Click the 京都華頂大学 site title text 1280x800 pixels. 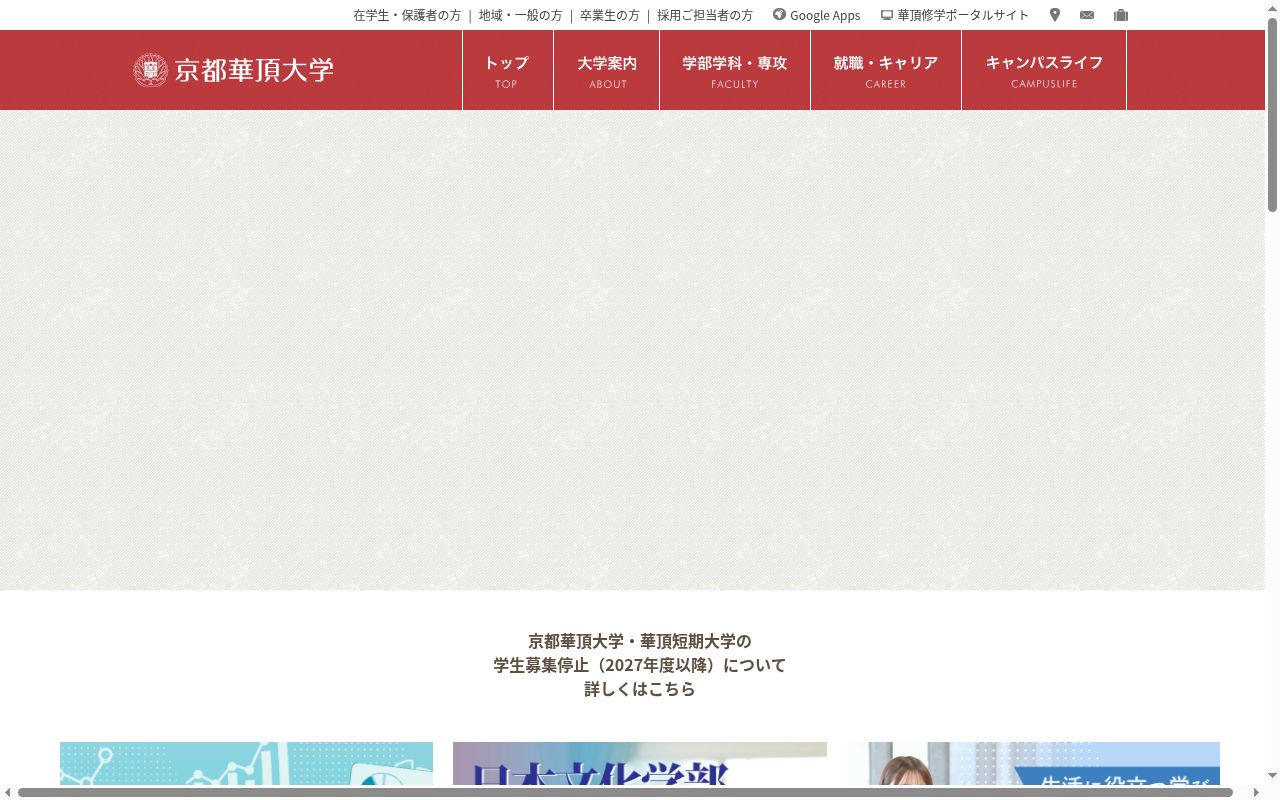(x=254, y=70)
